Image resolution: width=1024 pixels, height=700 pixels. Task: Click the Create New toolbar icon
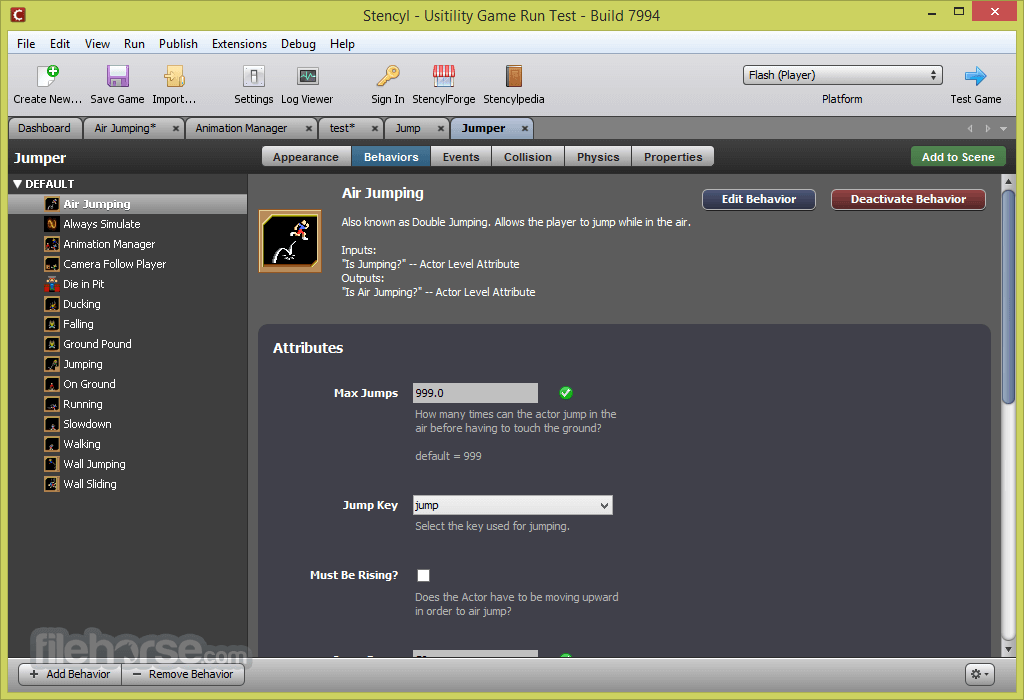pyautogui.click(x=48, y=76)
